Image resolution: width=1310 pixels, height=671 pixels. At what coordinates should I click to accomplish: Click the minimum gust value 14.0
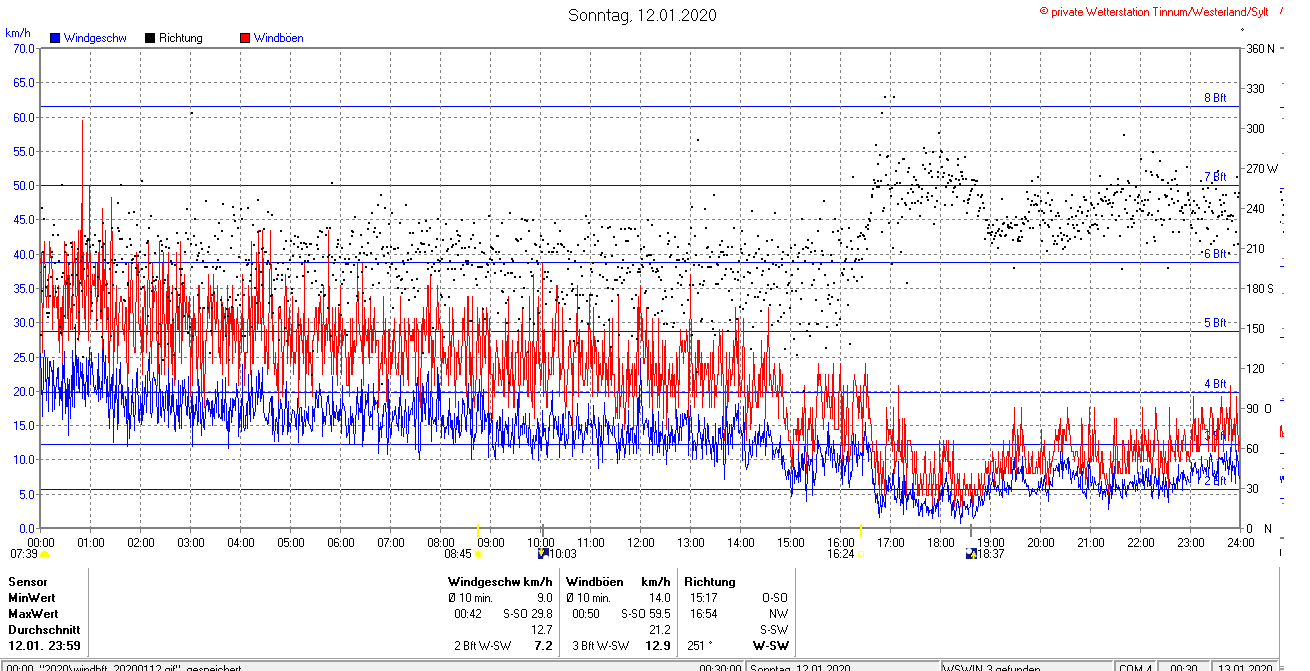pos(659,598)
